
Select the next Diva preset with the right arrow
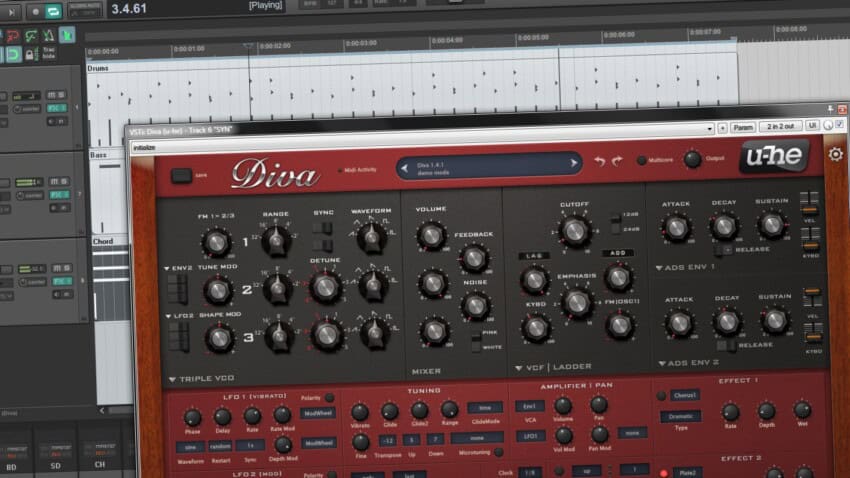pos(574,163)
